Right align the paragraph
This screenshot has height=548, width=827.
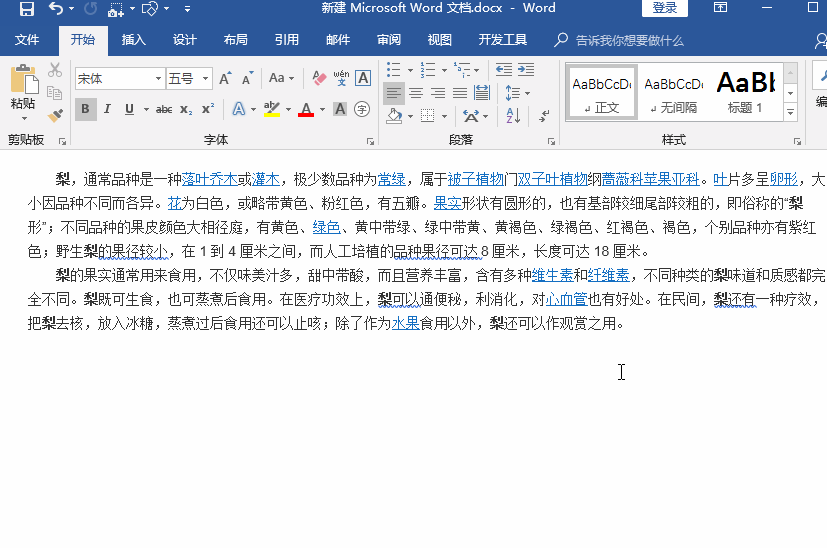coord(438,93)
